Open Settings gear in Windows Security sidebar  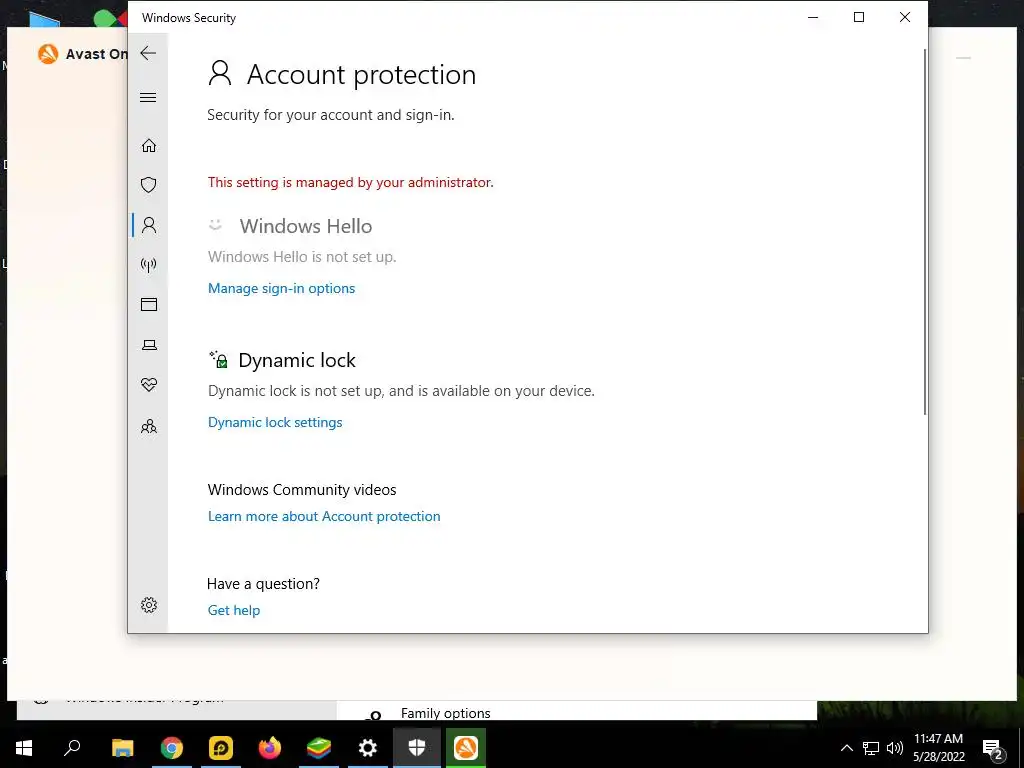[149, 605]
